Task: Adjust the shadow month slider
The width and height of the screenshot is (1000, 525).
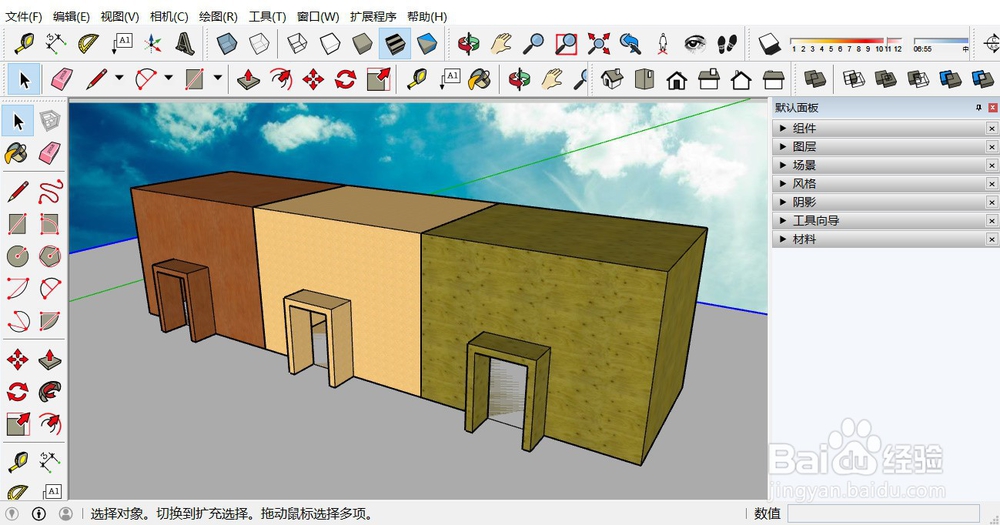Action: (846, 43)
